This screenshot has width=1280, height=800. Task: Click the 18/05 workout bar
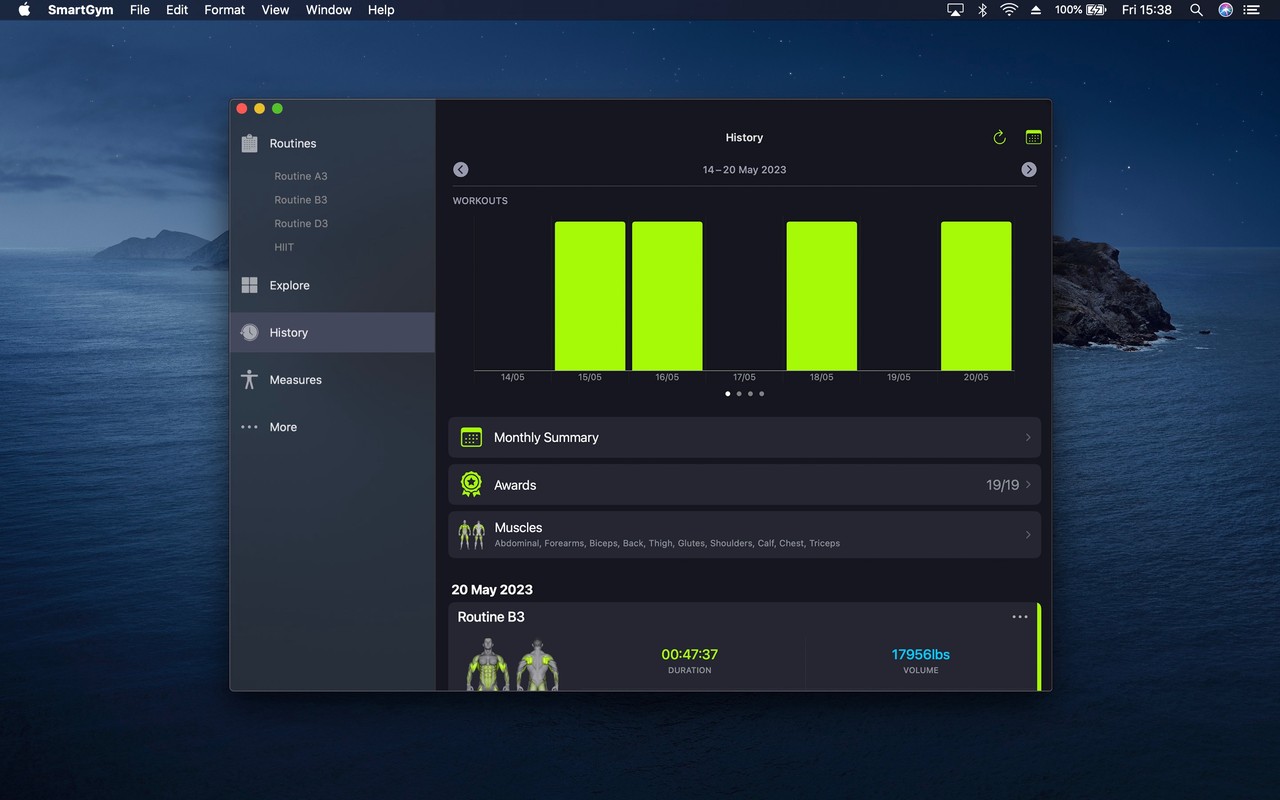[822, 296]
